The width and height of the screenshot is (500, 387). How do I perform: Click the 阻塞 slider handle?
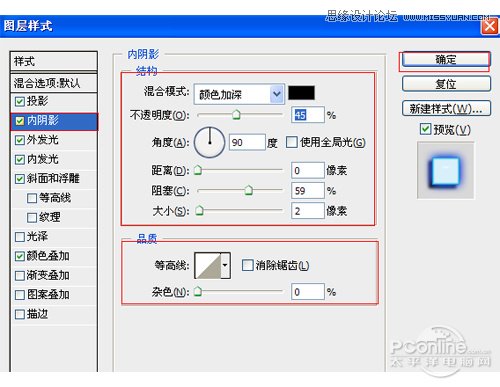248,190
